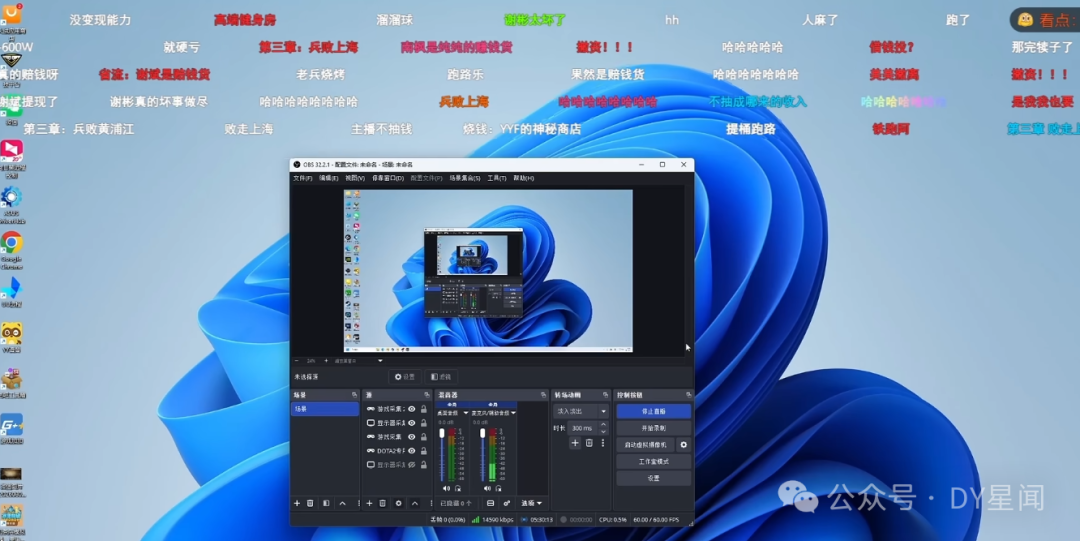Add a transition with the plus icon in 转场动画

(x=575, y=443)
